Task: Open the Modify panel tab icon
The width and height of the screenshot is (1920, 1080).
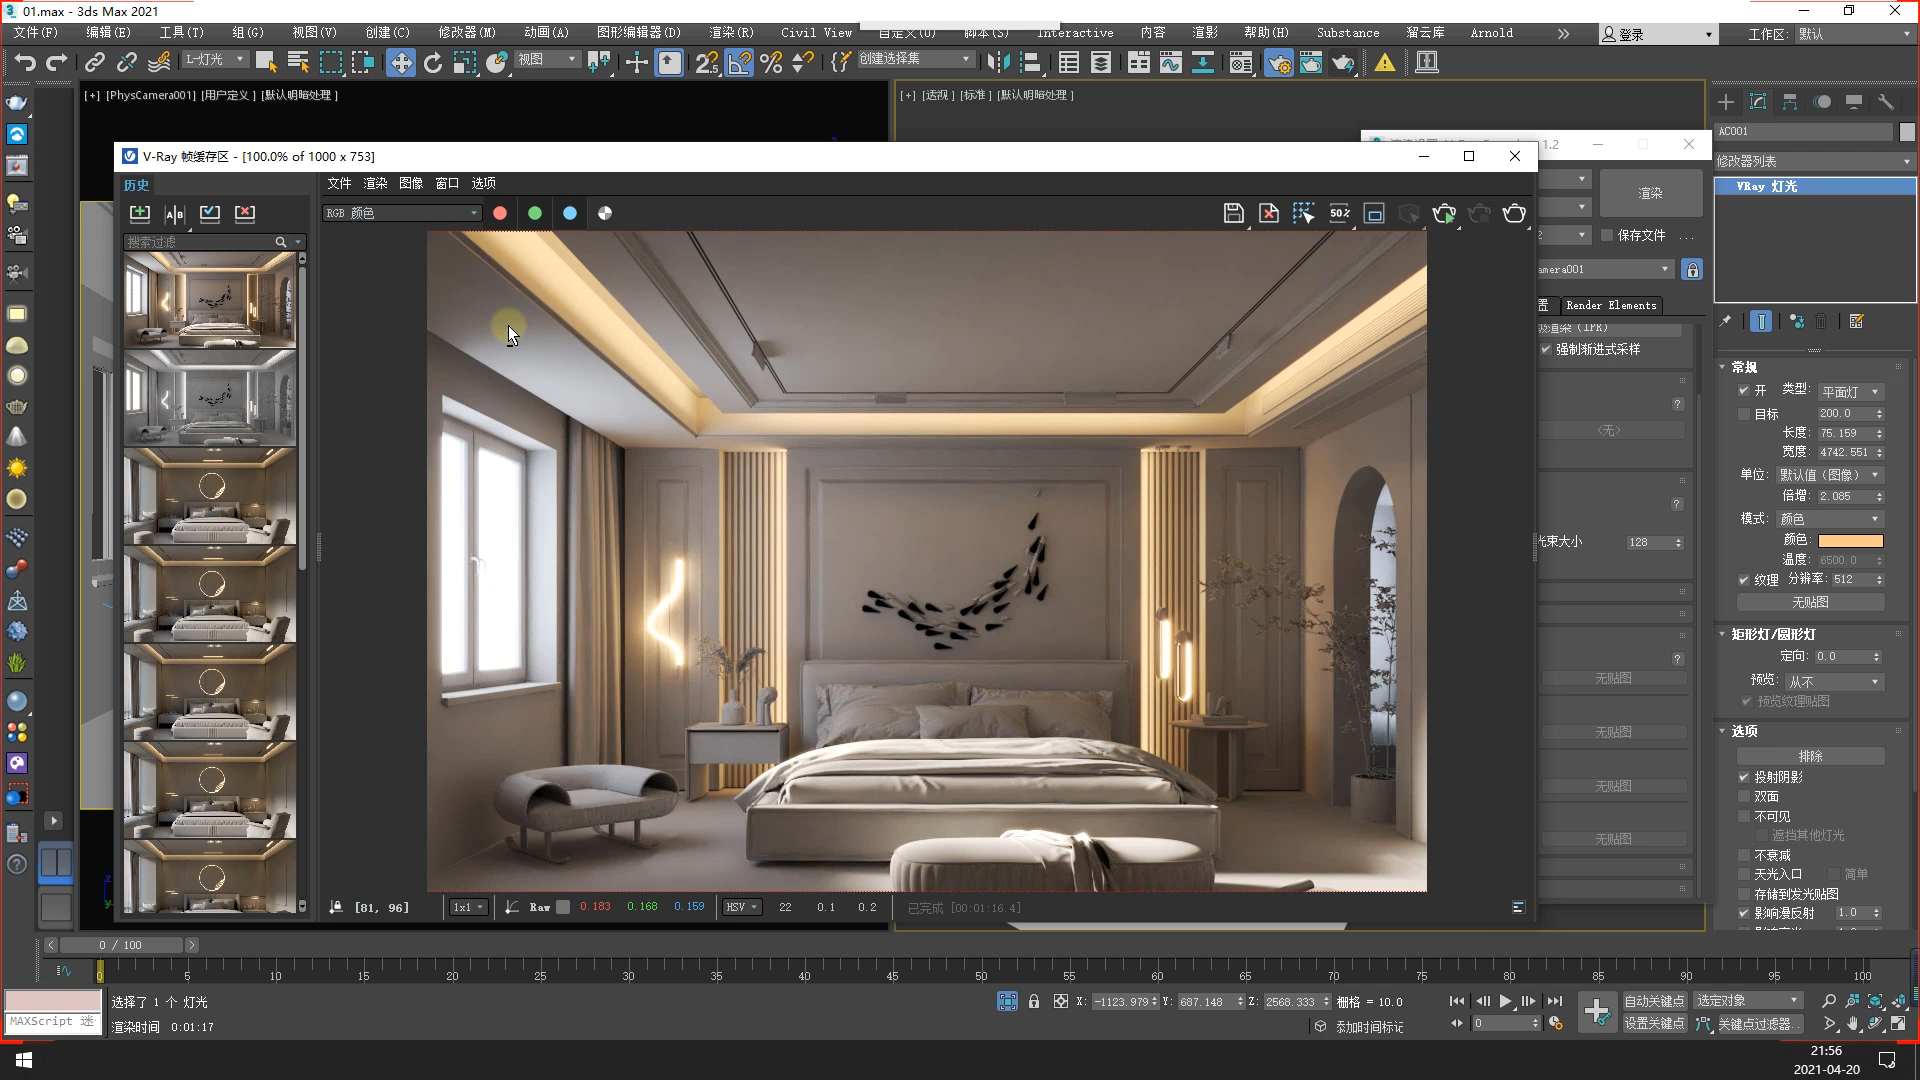Action: coord(1758,102)
